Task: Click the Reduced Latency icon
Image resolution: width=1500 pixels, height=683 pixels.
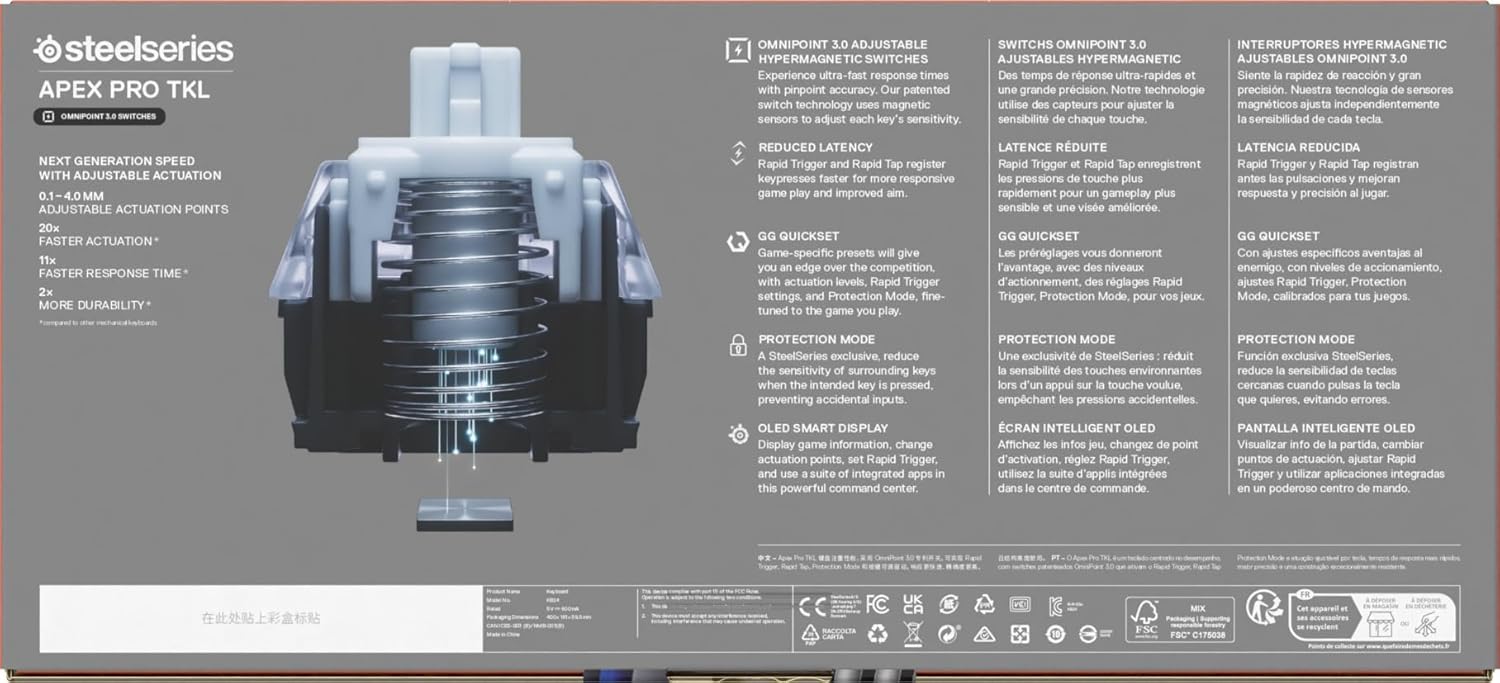Action: 737,153
